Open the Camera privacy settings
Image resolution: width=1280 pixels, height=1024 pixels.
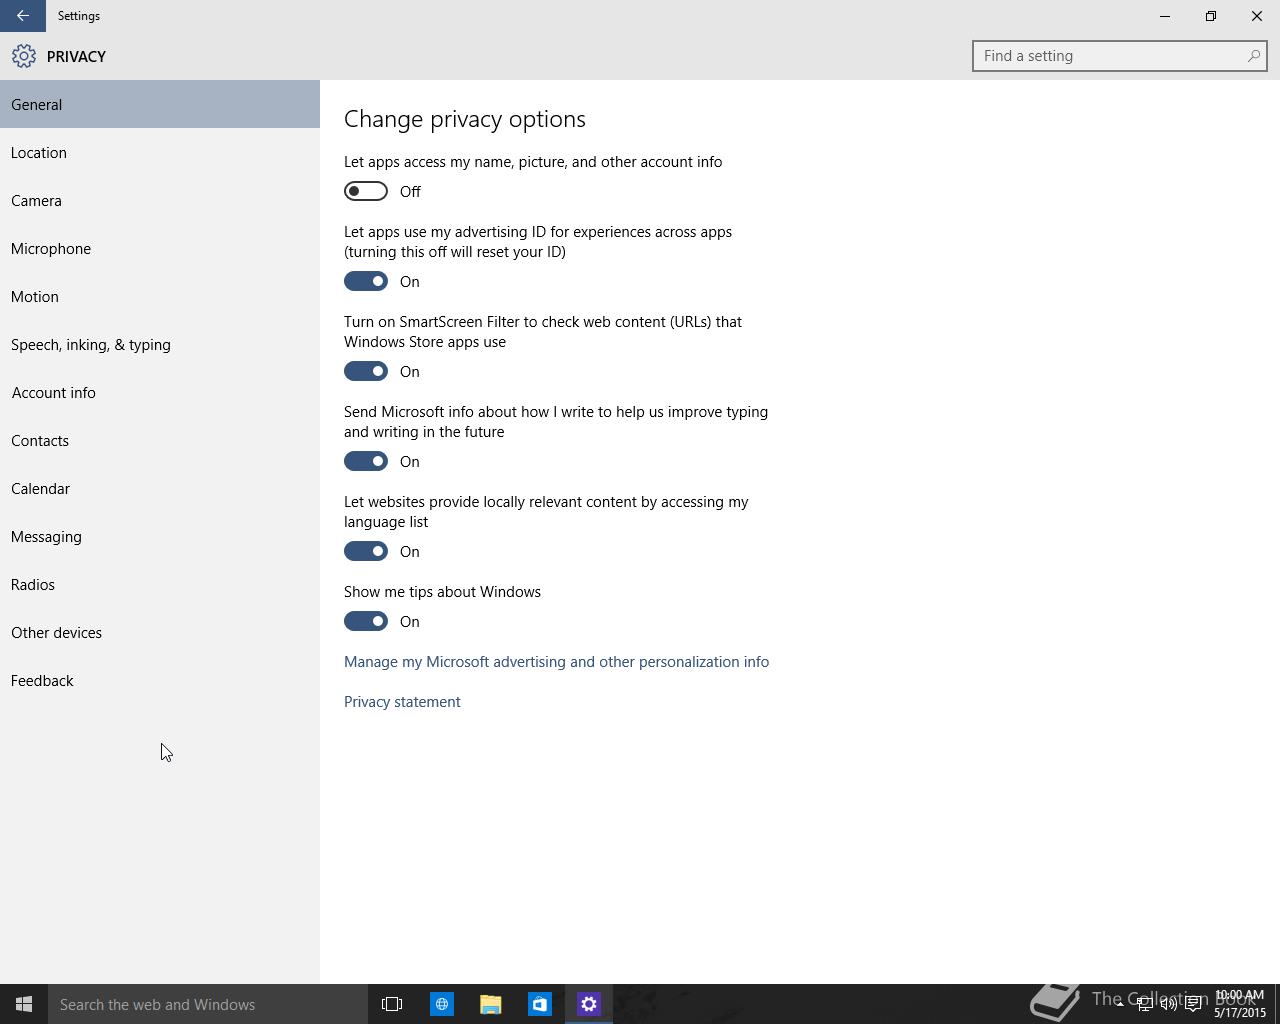point(160,200)
